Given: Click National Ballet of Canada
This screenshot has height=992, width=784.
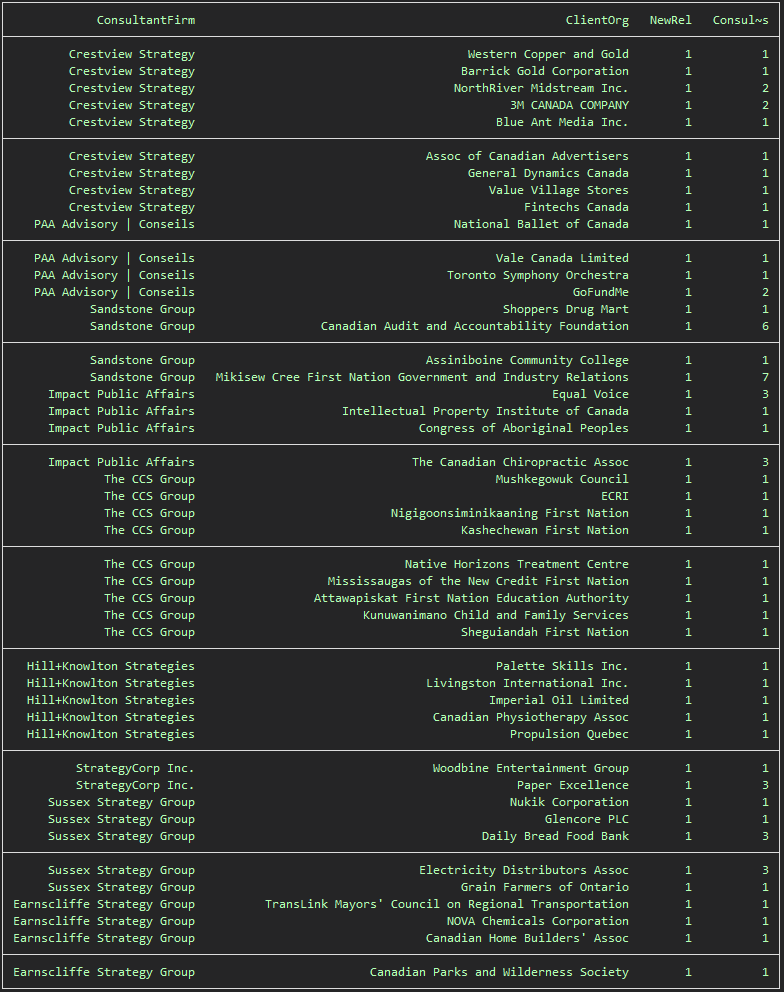Looking at the screenshot, I should (x=541, y=225).
